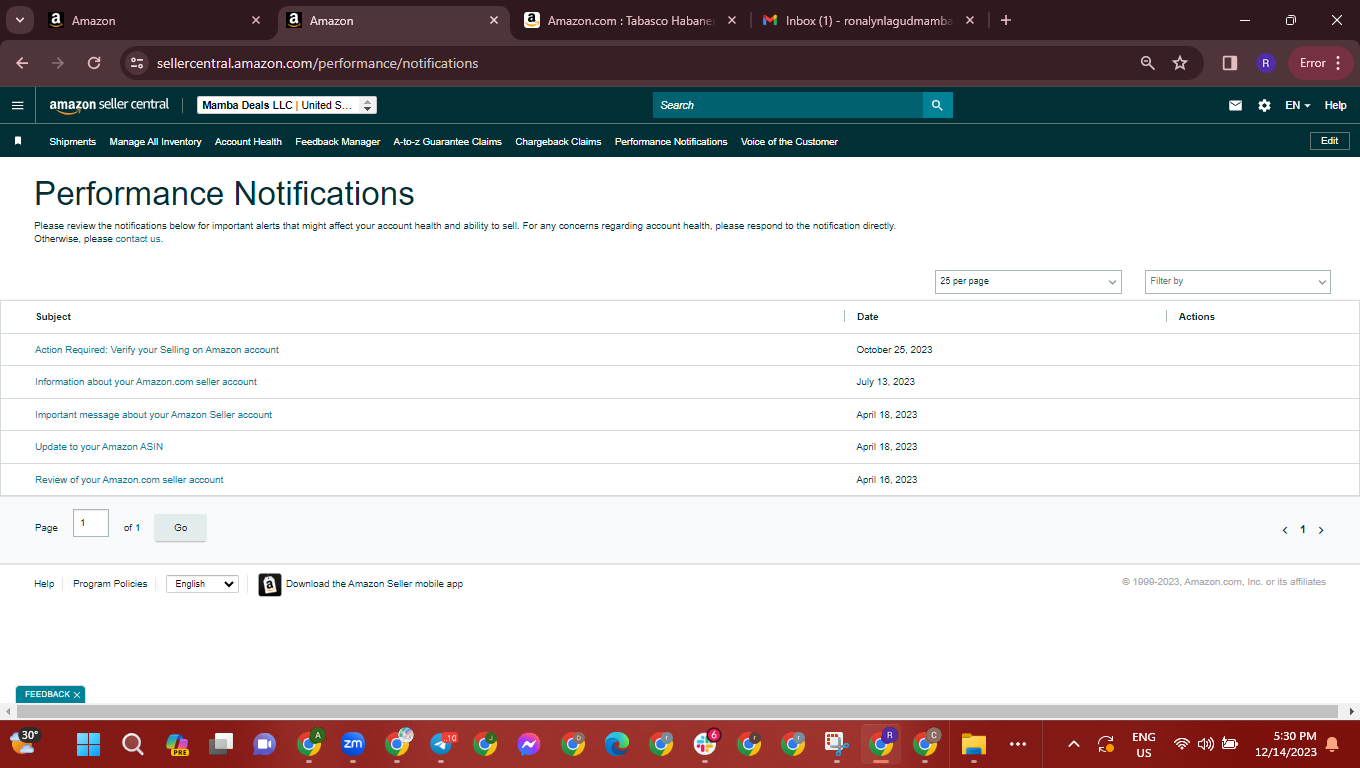Click the site information icon in the address bar
Screen dimensions: 1360x768
pyautogui.click(x=138, y=63)
